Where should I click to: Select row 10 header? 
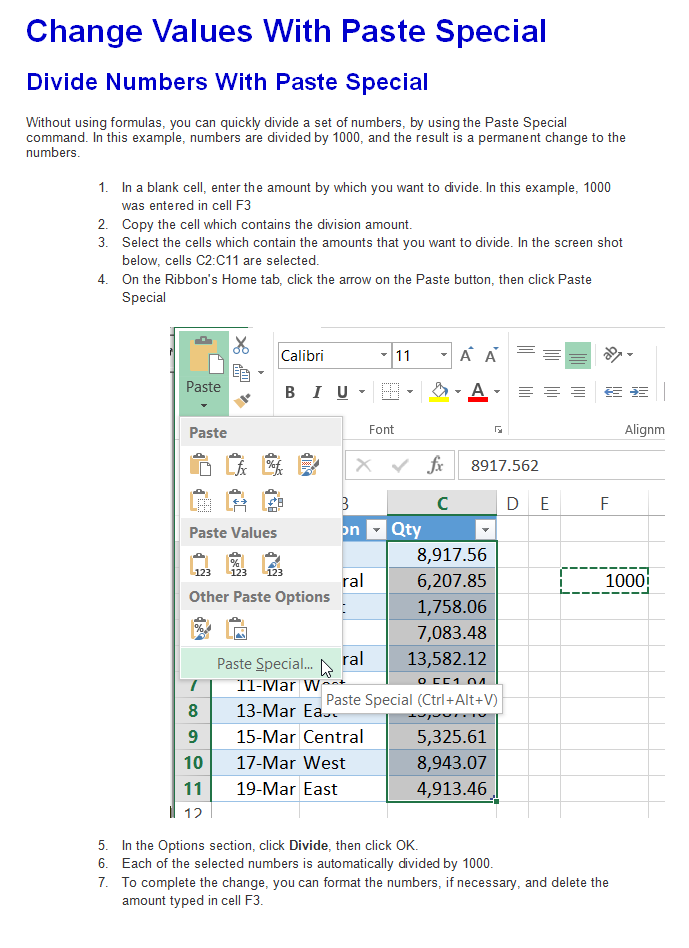click(x=193, y=762)
